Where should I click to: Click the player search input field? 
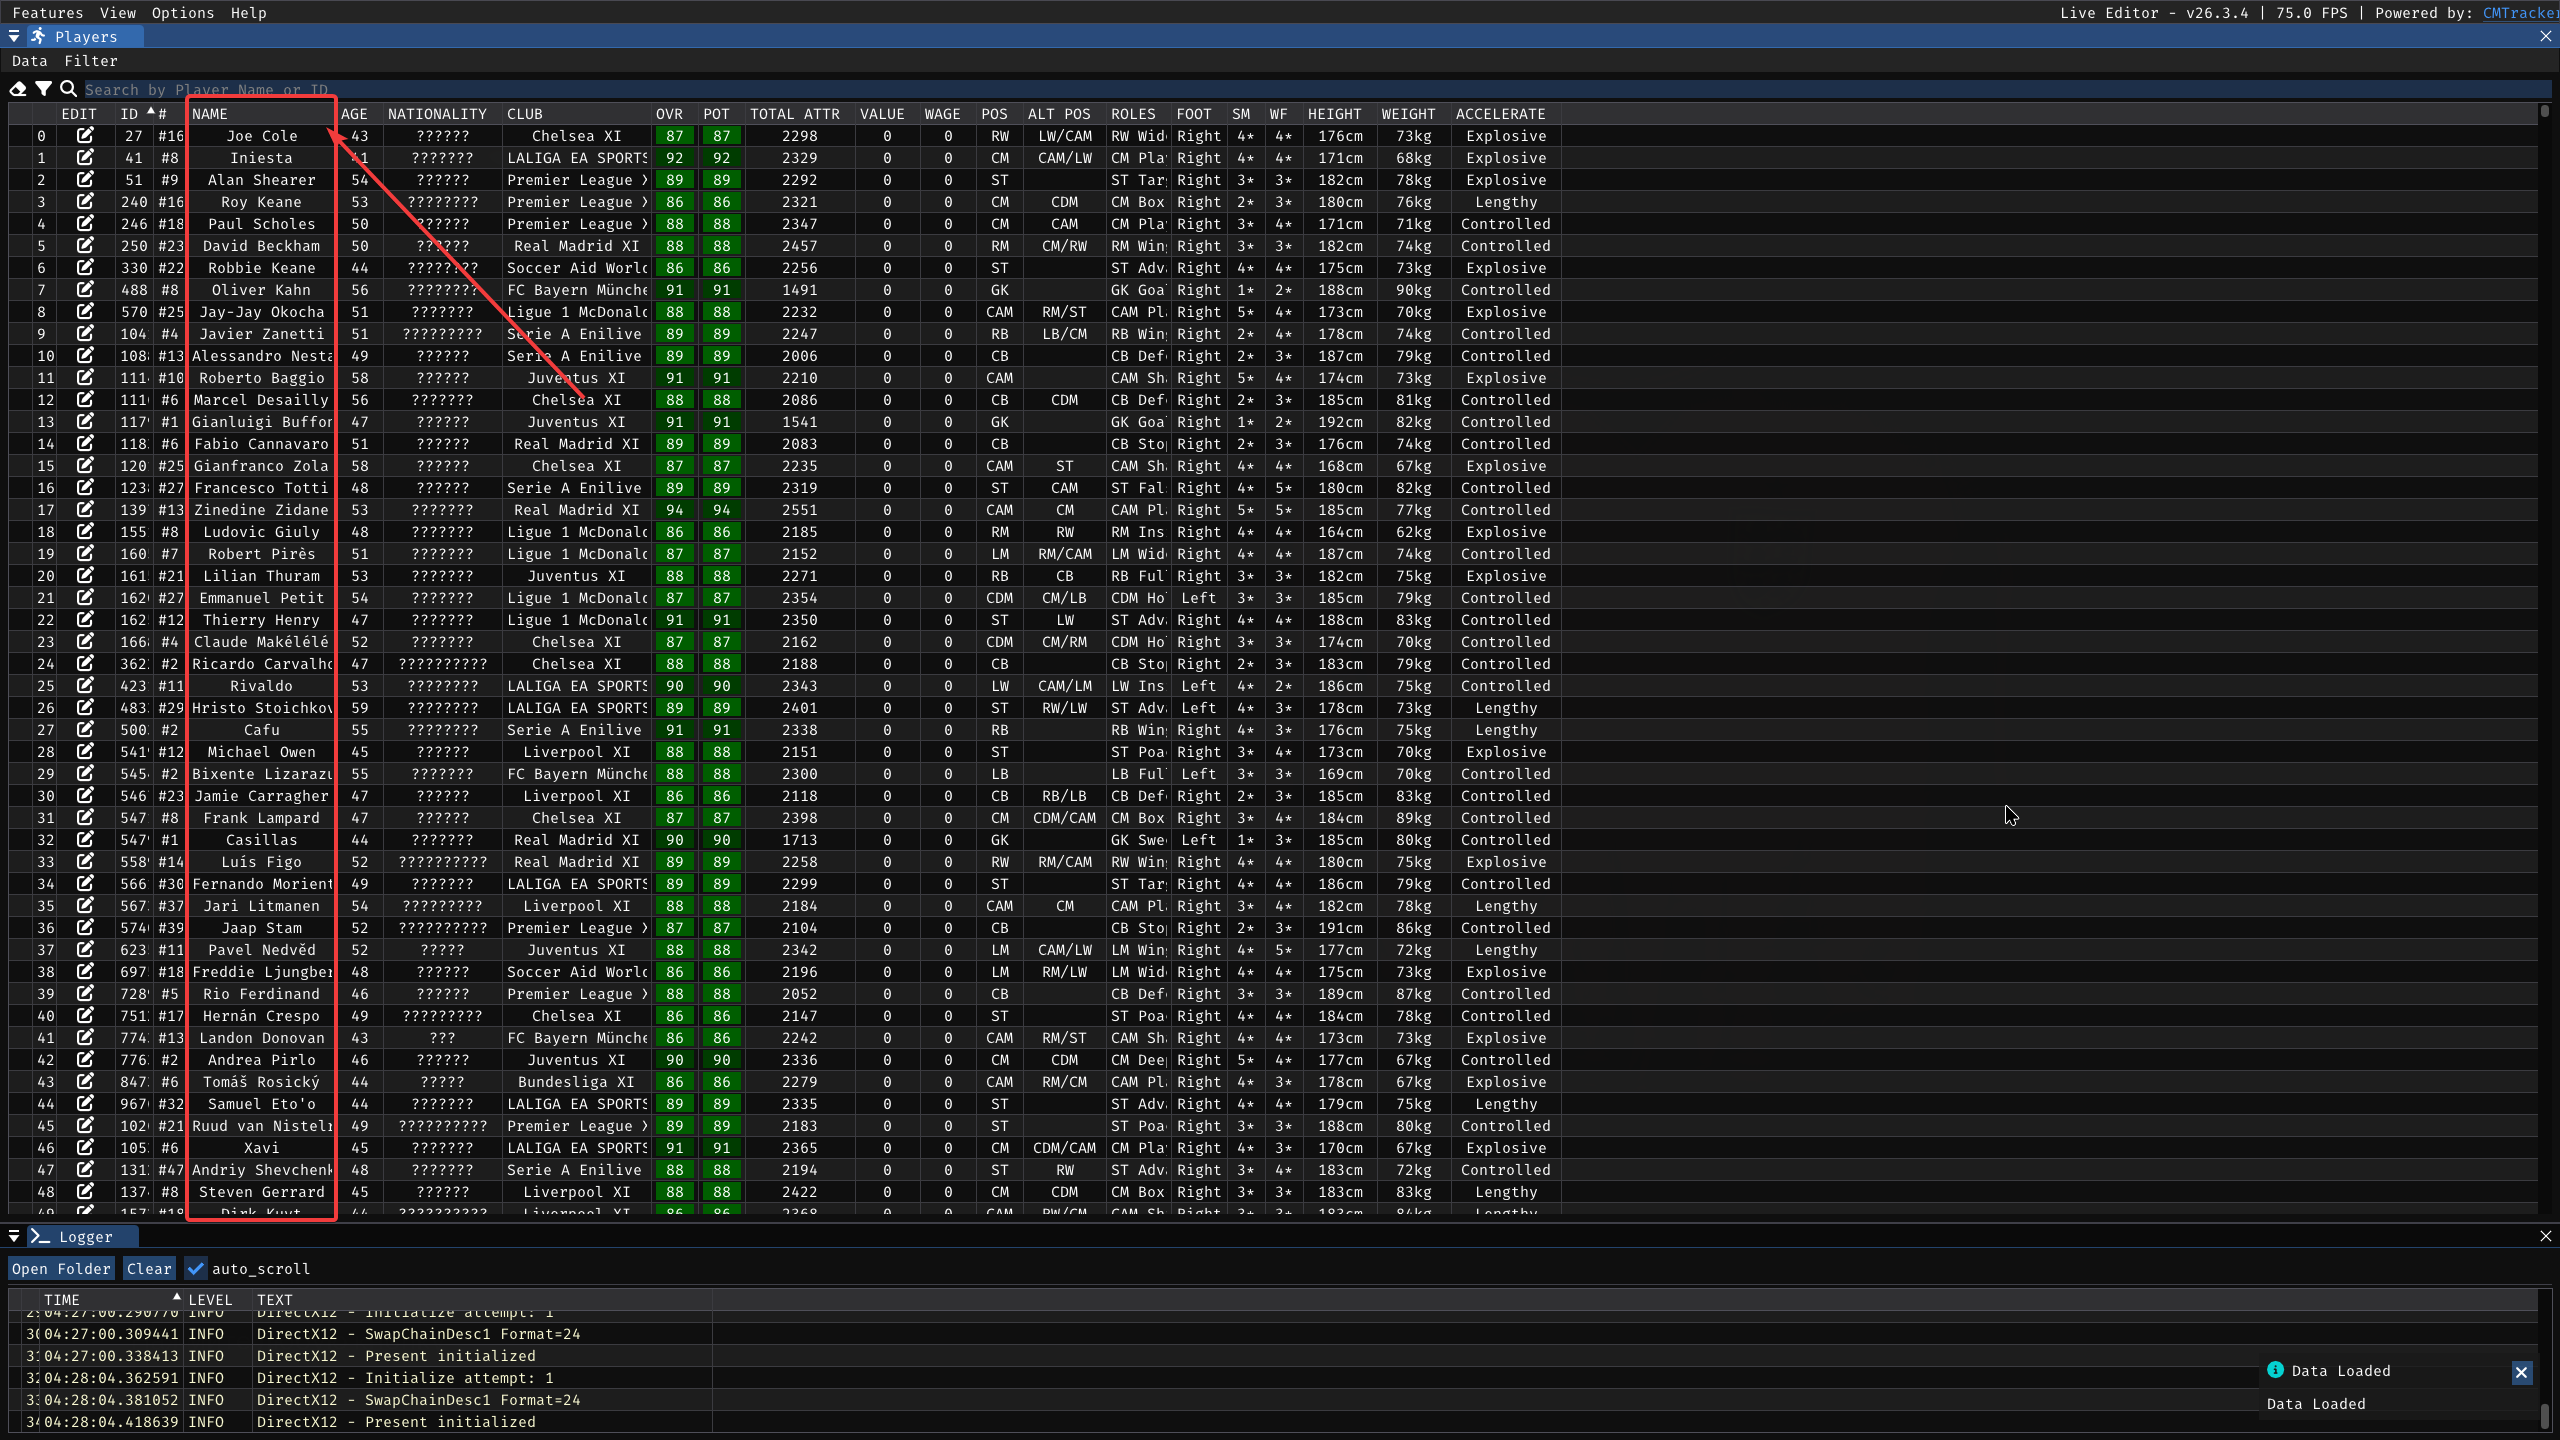tap(1317, 89)
